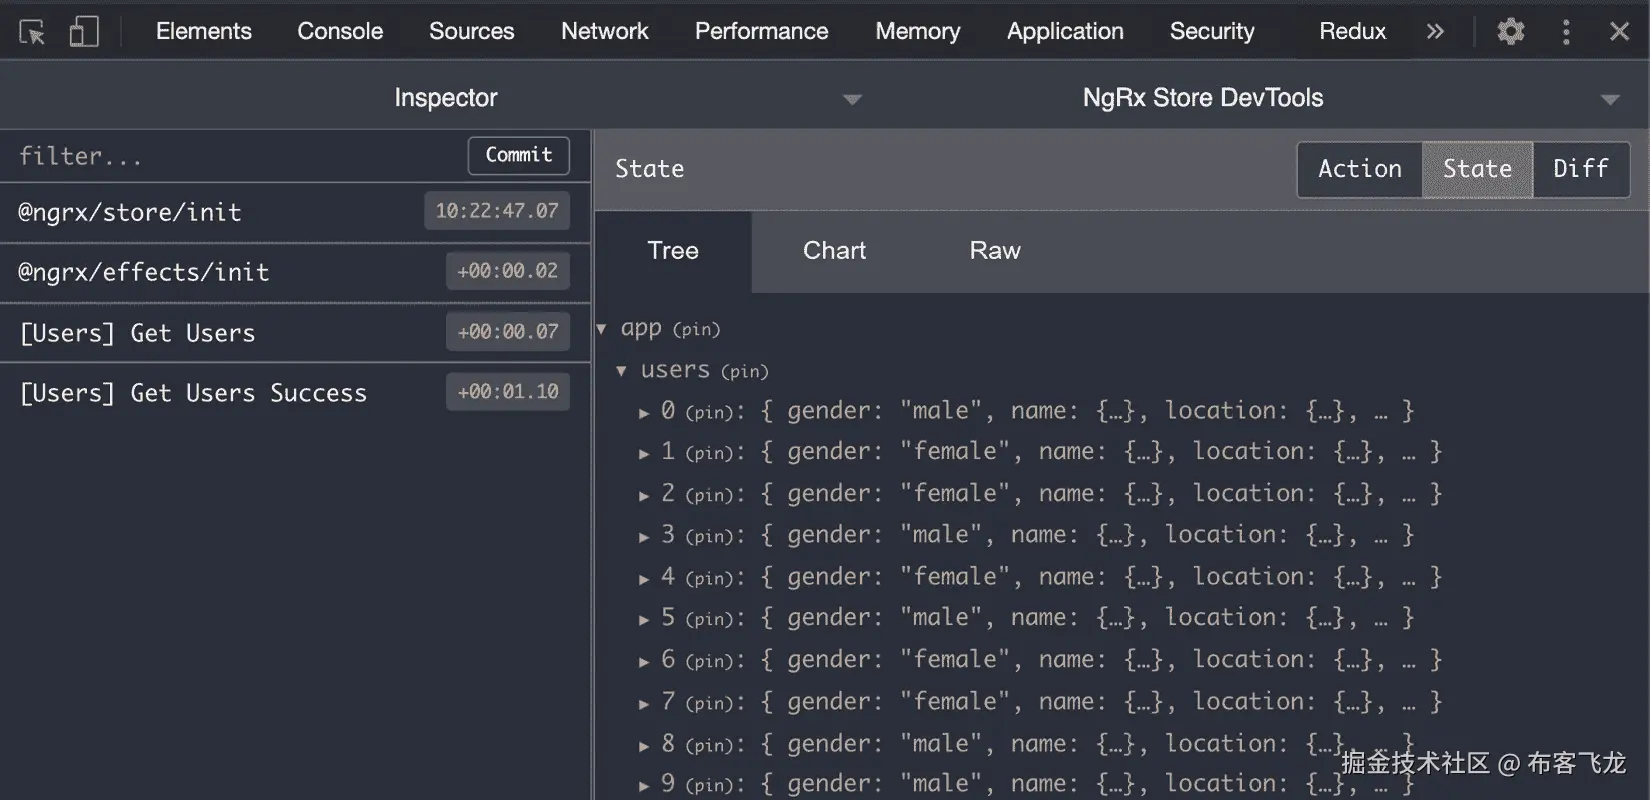Activate the inspect element picker icon
This screenshot has height=800, width=1650.
[x=32, y=32]
